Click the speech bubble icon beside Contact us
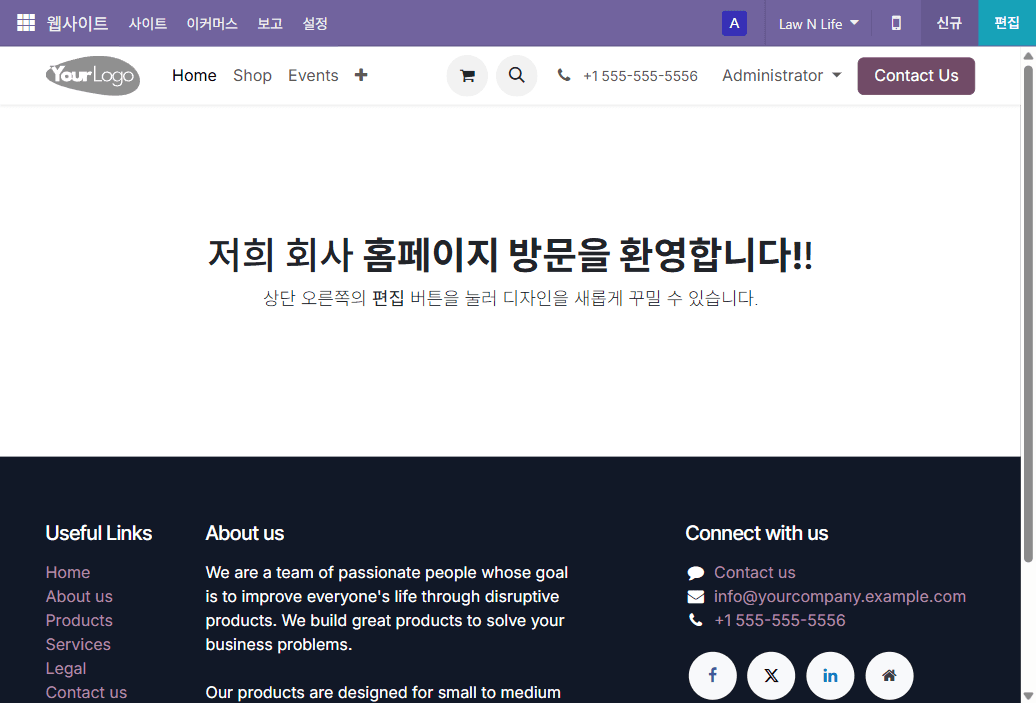The image size is (1036, 703). point(695,572)
